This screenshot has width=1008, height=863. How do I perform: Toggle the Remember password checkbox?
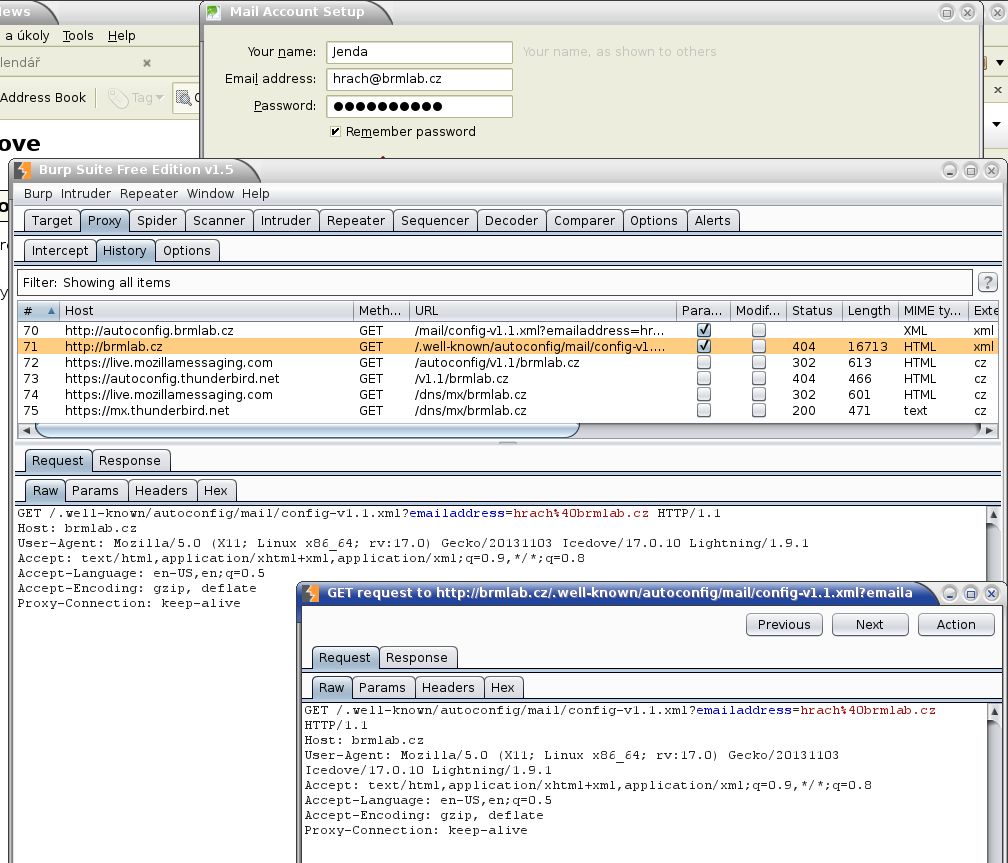tap(335, 132)
